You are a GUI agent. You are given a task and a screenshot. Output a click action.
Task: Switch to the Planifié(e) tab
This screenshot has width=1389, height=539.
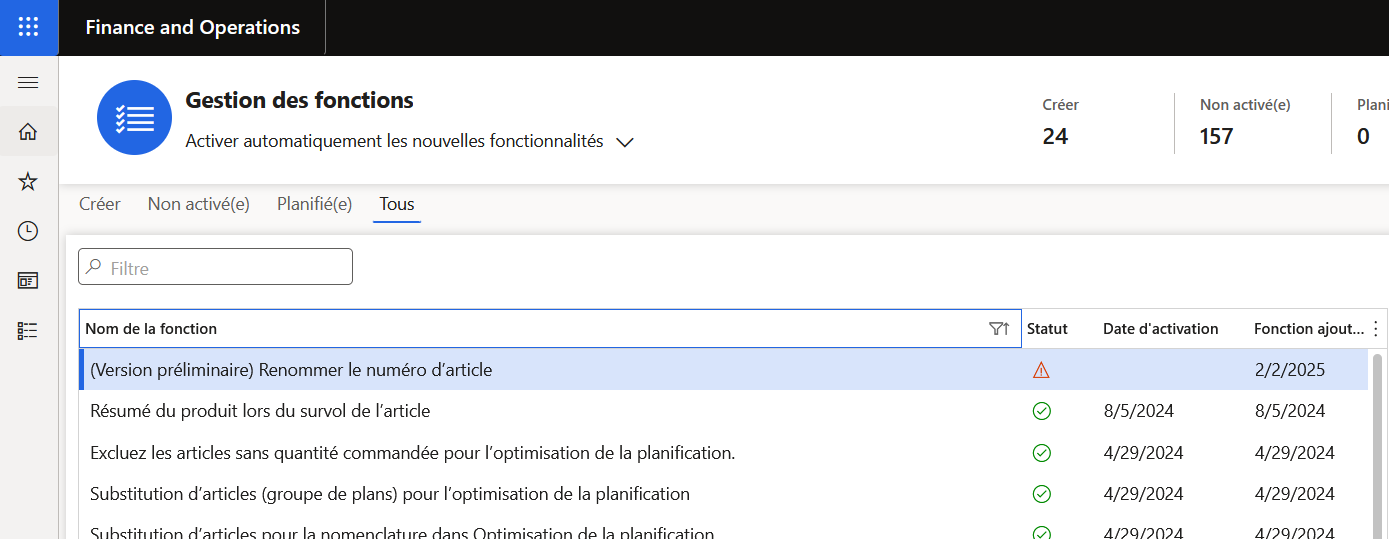[314, 204]
